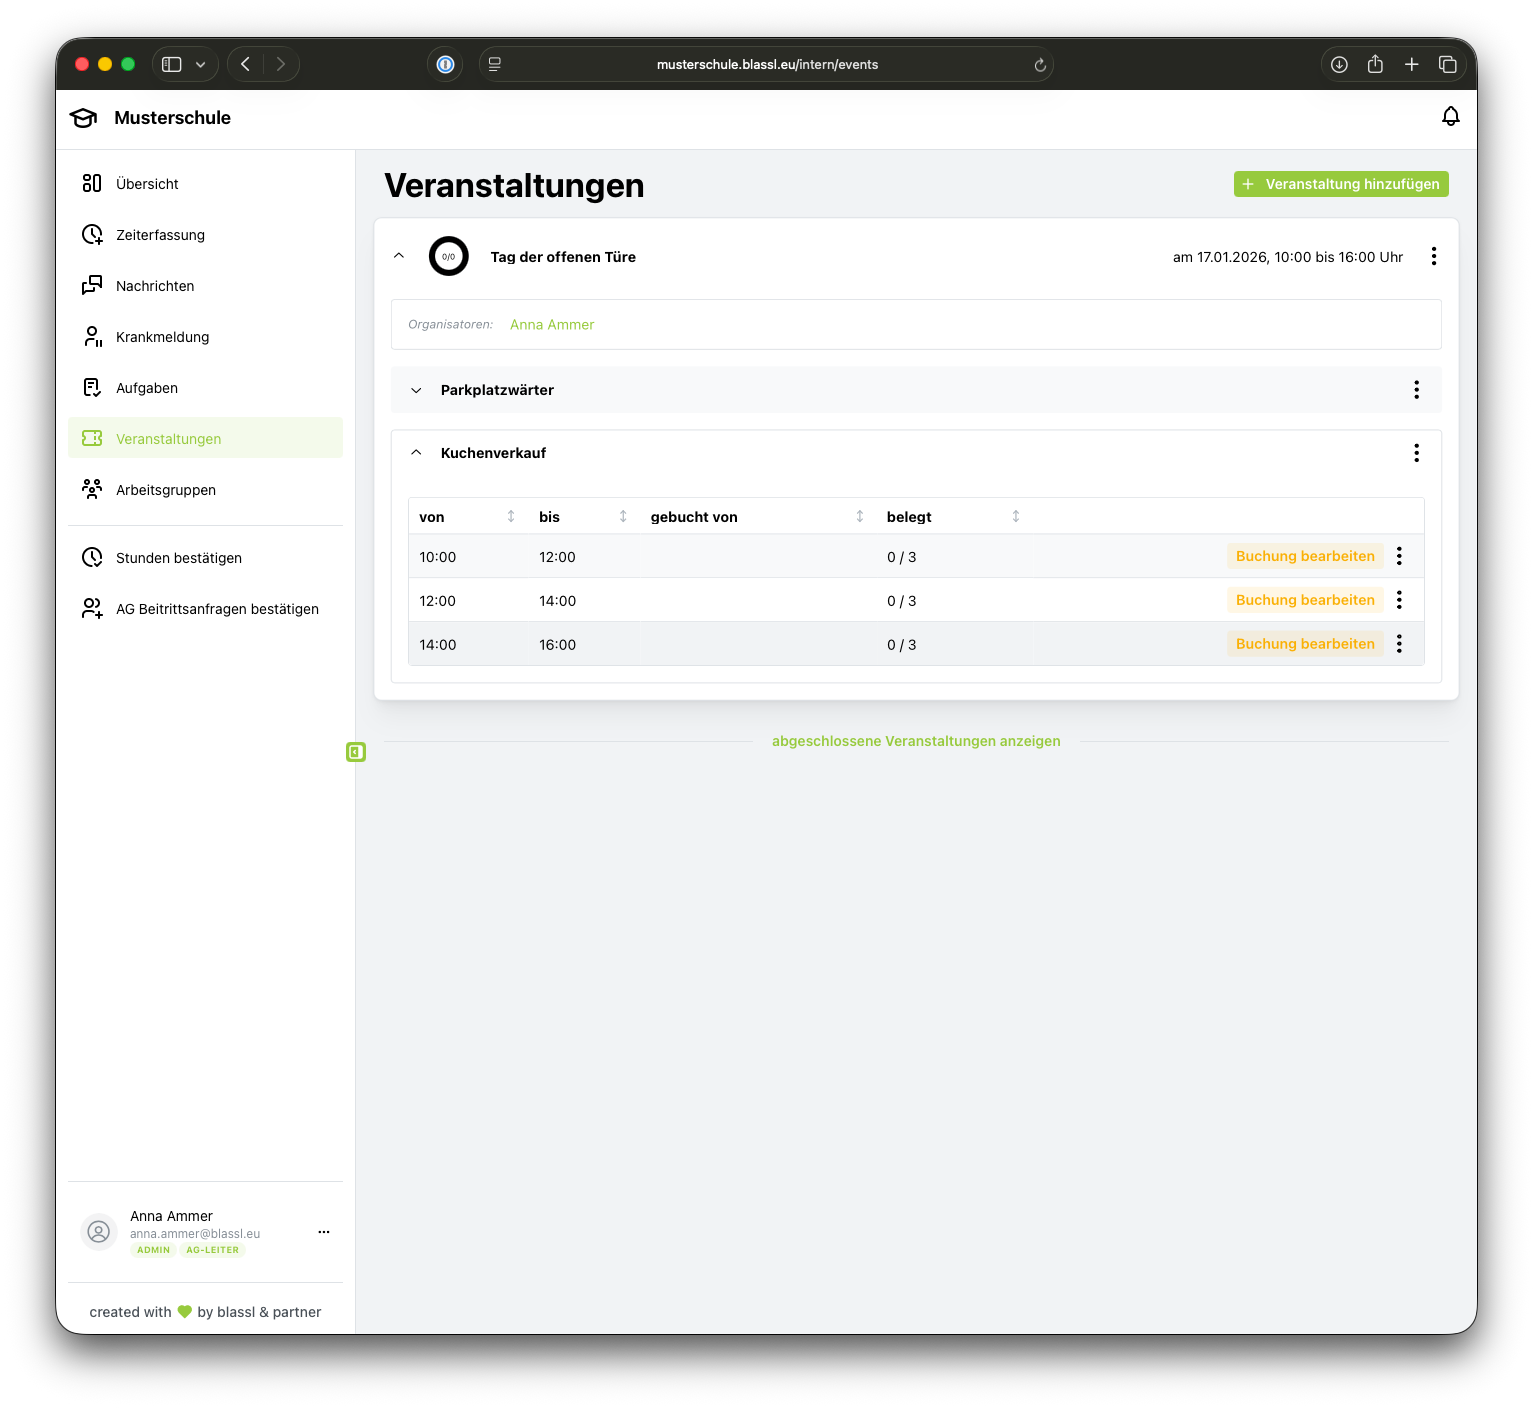This screenshot has height=1408, width=1533.
Task: Collapse Tag der offenen Türe event
Action: click(399, 256)
